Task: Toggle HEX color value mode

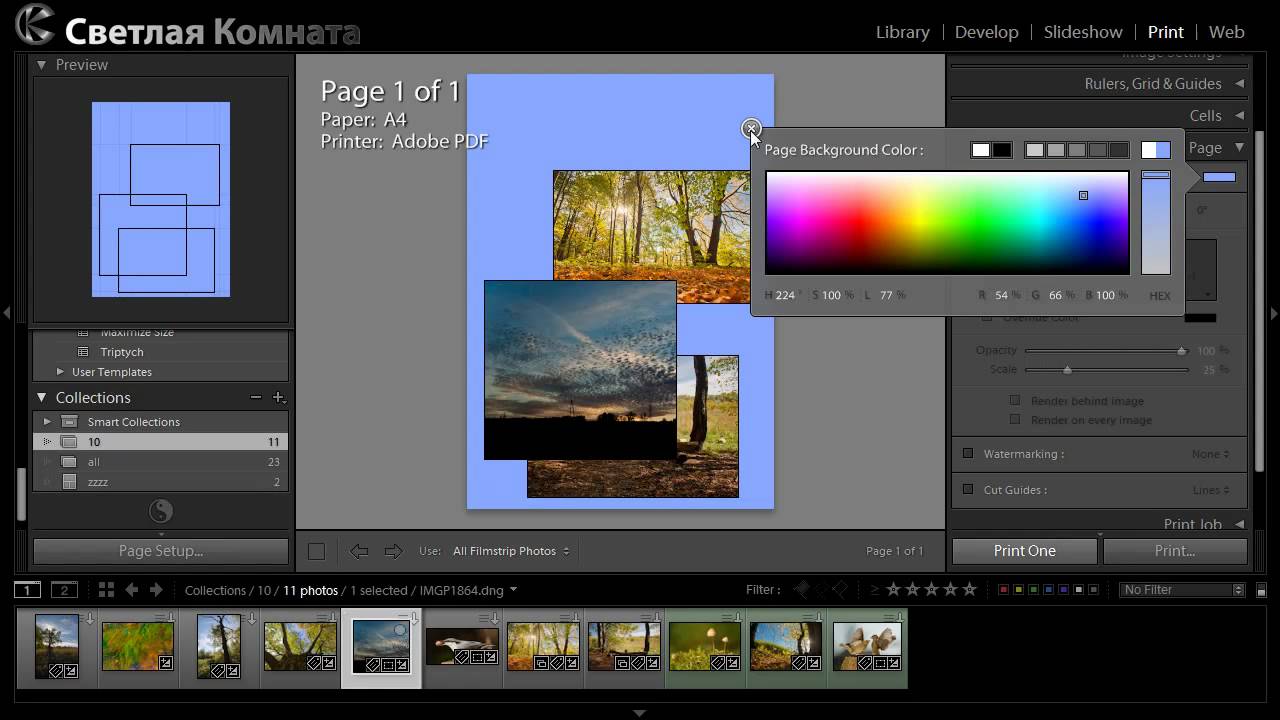Action: [1160, 296]
